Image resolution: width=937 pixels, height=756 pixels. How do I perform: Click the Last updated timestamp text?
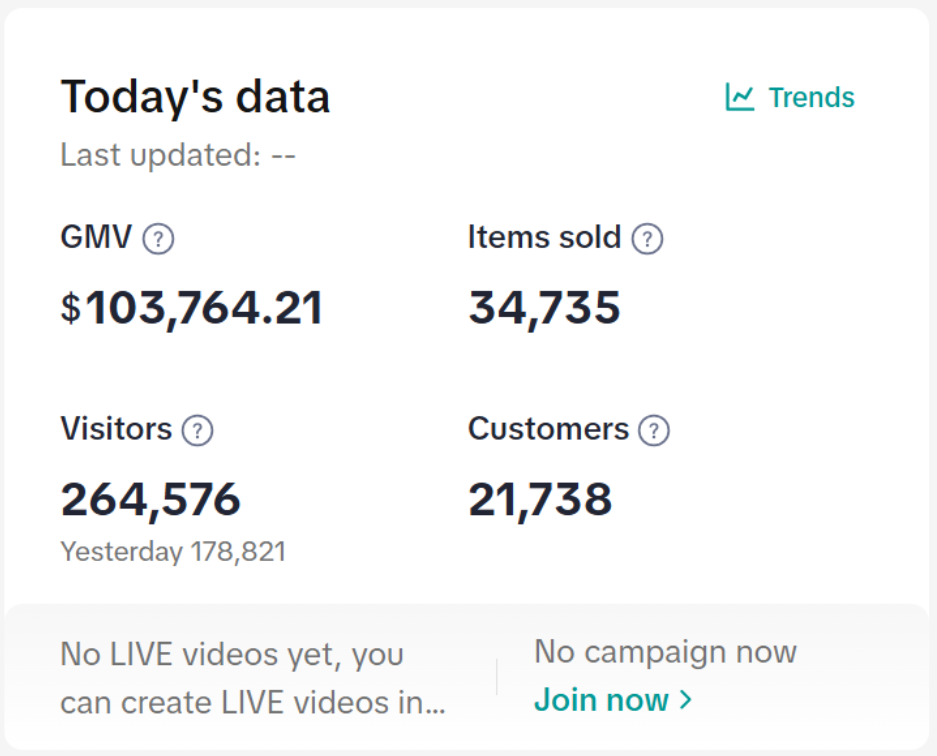(178, 155)
